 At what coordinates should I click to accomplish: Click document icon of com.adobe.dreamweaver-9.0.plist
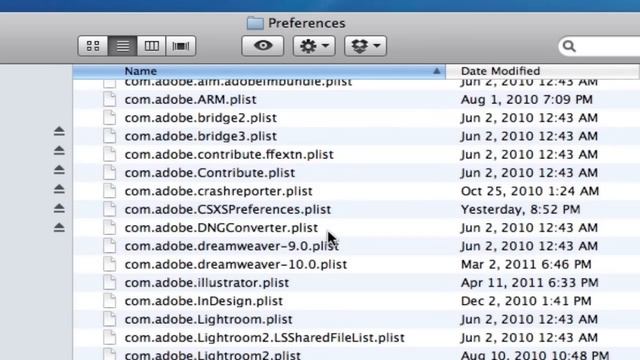[x=109, y=246]
